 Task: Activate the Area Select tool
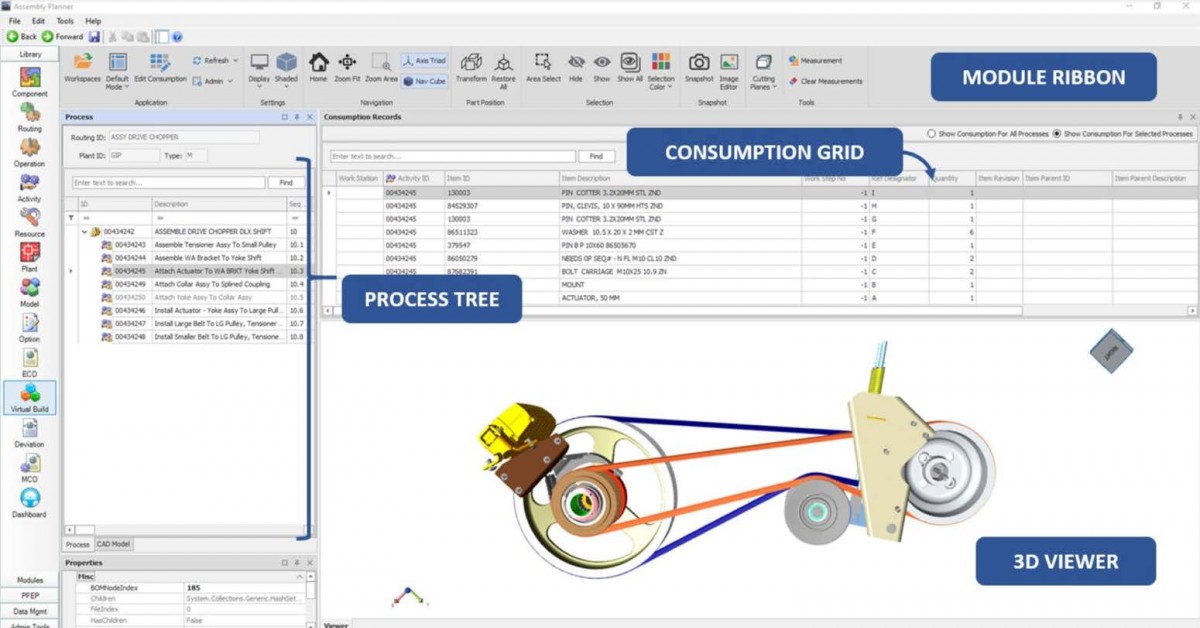point(543,68)
